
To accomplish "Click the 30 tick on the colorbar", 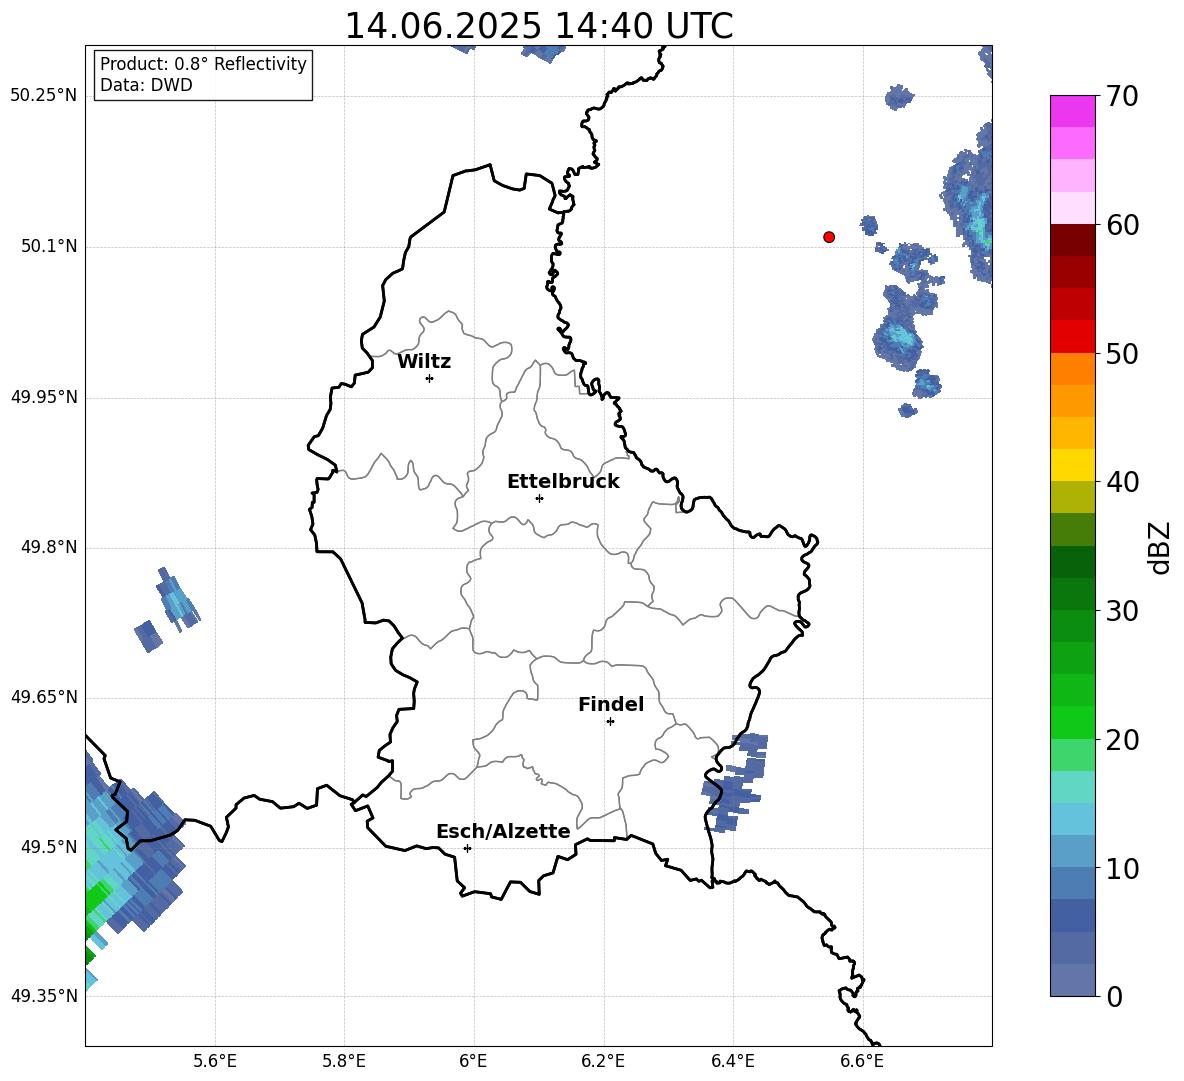I will point(1121,611).
